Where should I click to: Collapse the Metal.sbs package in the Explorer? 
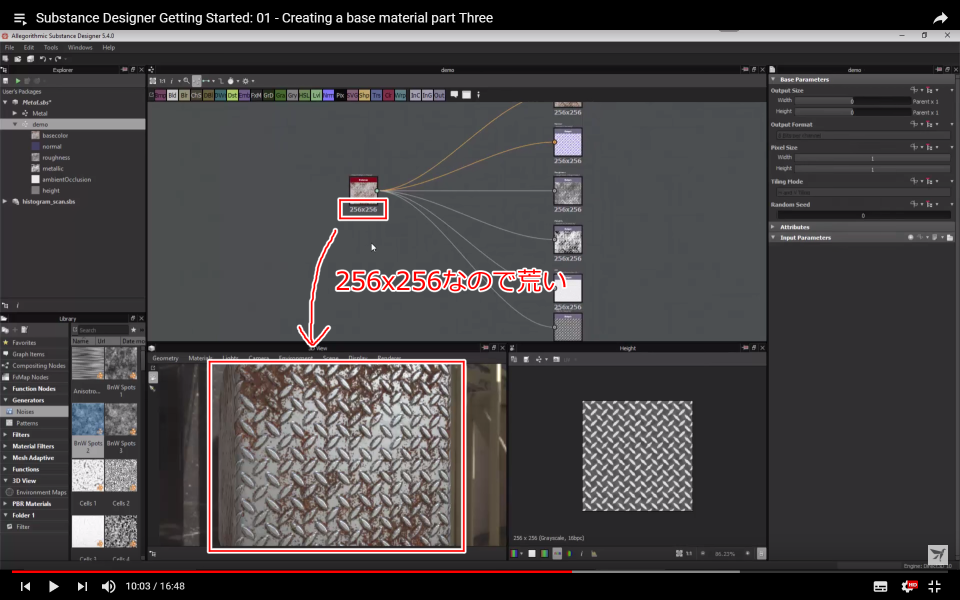(6, 102)
